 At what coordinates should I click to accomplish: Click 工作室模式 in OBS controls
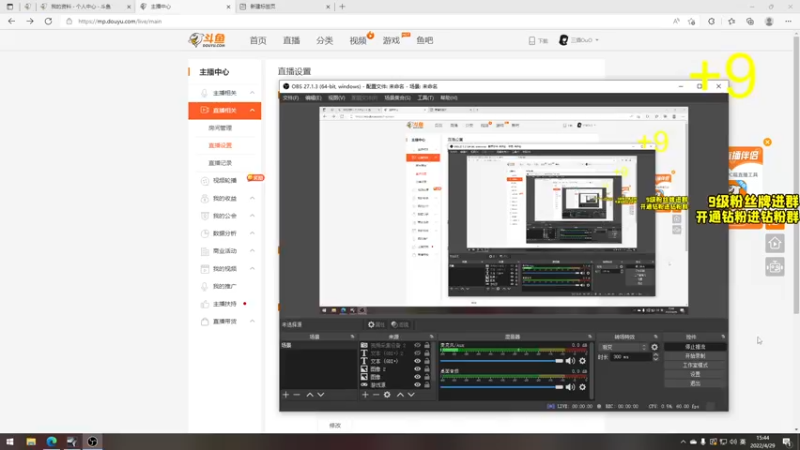[695, 365]
